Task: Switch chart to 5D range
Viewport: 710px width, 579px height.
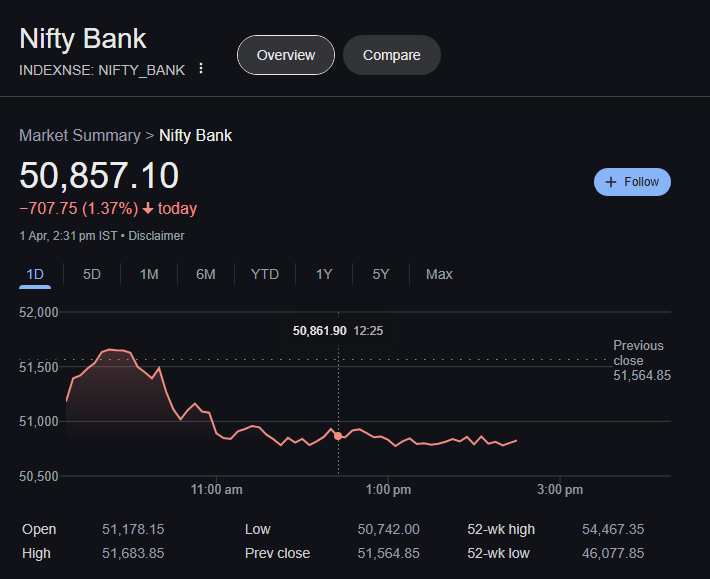Action: [x=91, y=274]
